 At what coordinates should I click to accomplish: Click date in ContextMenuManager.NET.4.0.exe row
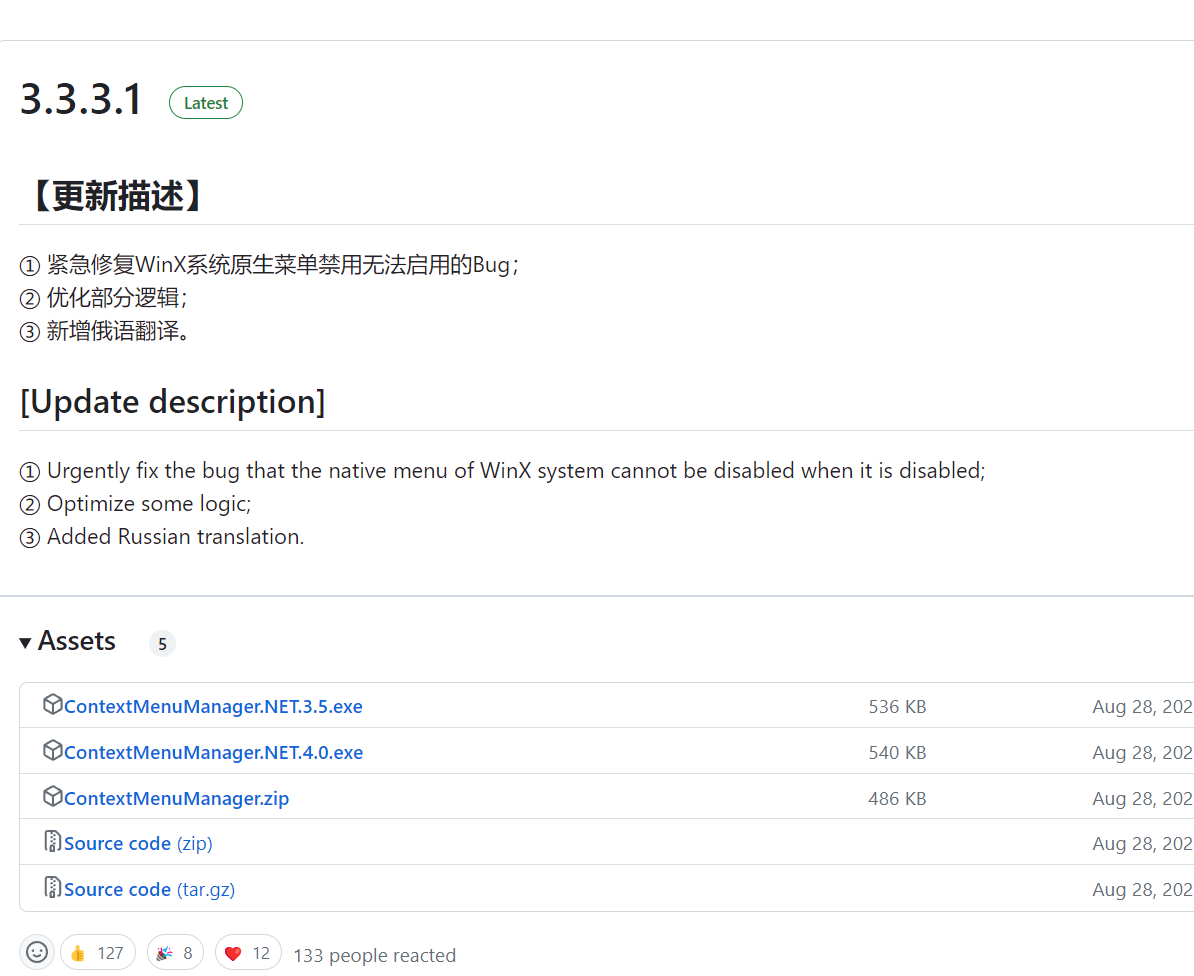1142,752
